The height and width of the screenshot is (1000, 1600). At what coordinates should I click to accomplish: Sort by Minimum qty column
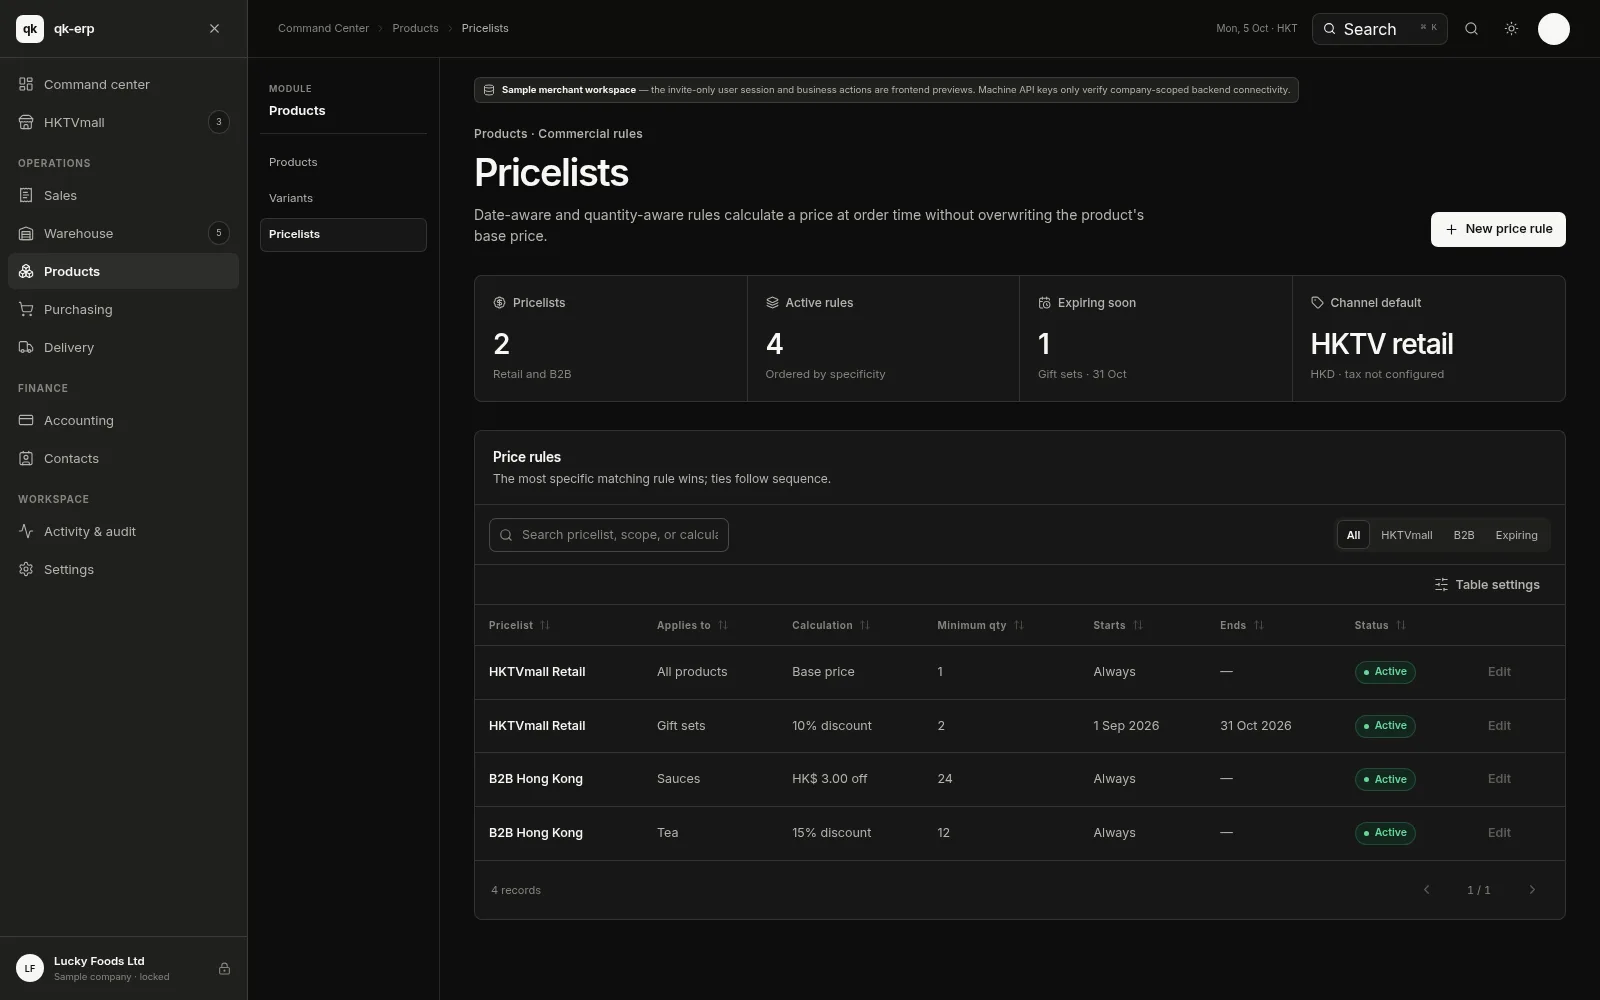coord(980,625)
